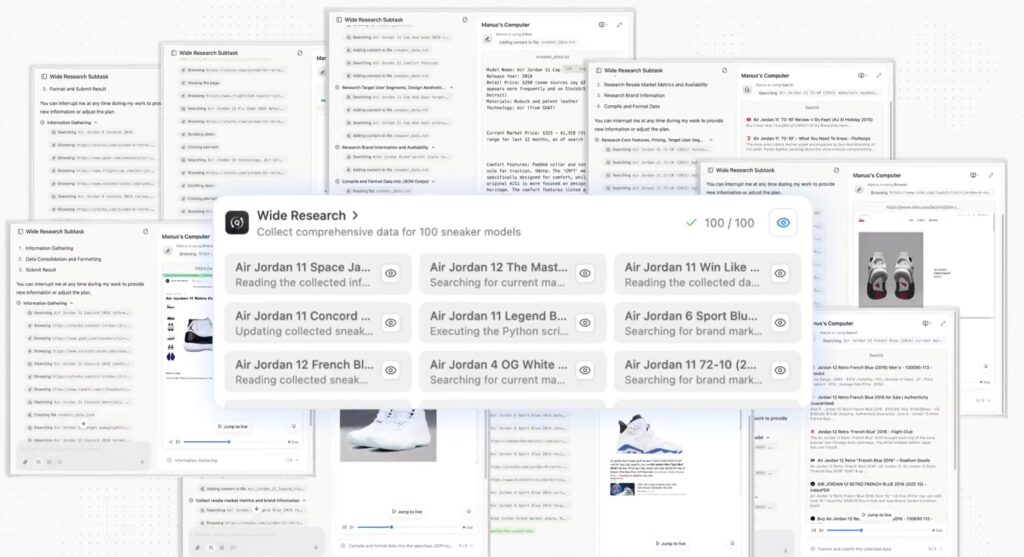The width and height of the screenshot is (1024, 557).
Task: Click the search tool icon in the 72-10 Manus's Computer panel
Action: (x=747, y=89)
